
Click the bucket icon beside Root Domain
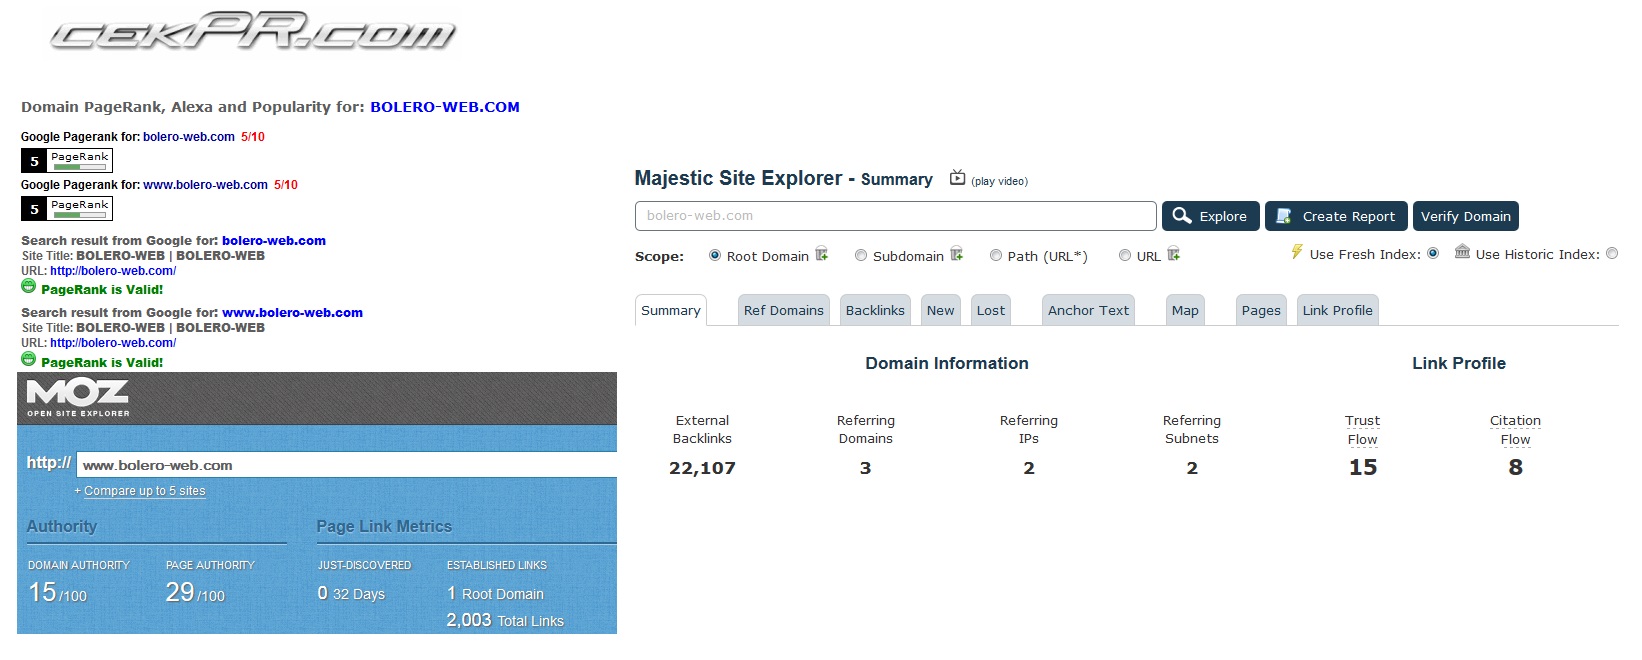click(822, 254)
